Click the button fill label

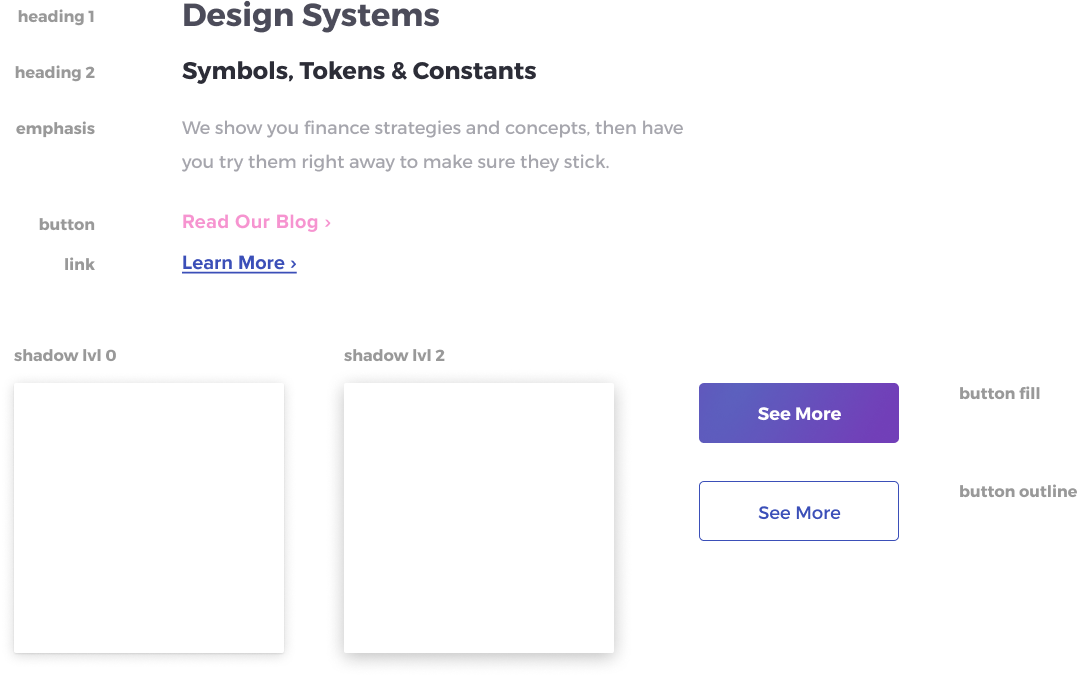[x=999, y=393]
